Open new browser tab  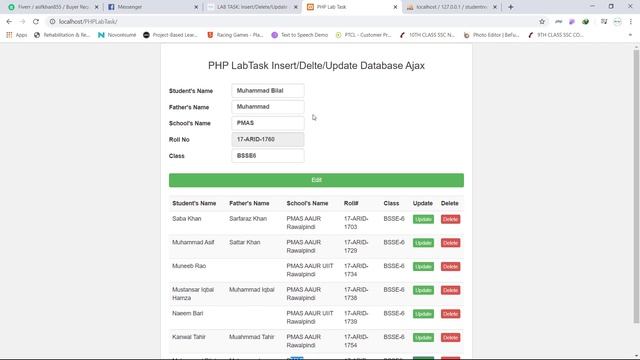point(511,7)
